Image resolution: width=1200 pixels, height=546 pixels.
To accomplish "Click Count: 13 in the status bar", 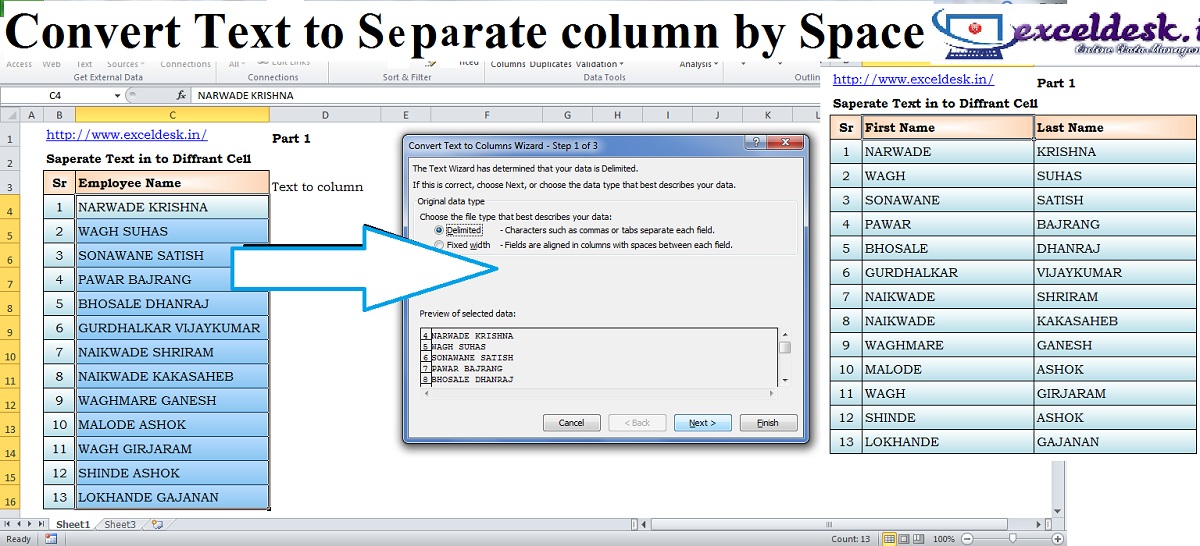I will (851, 539).
